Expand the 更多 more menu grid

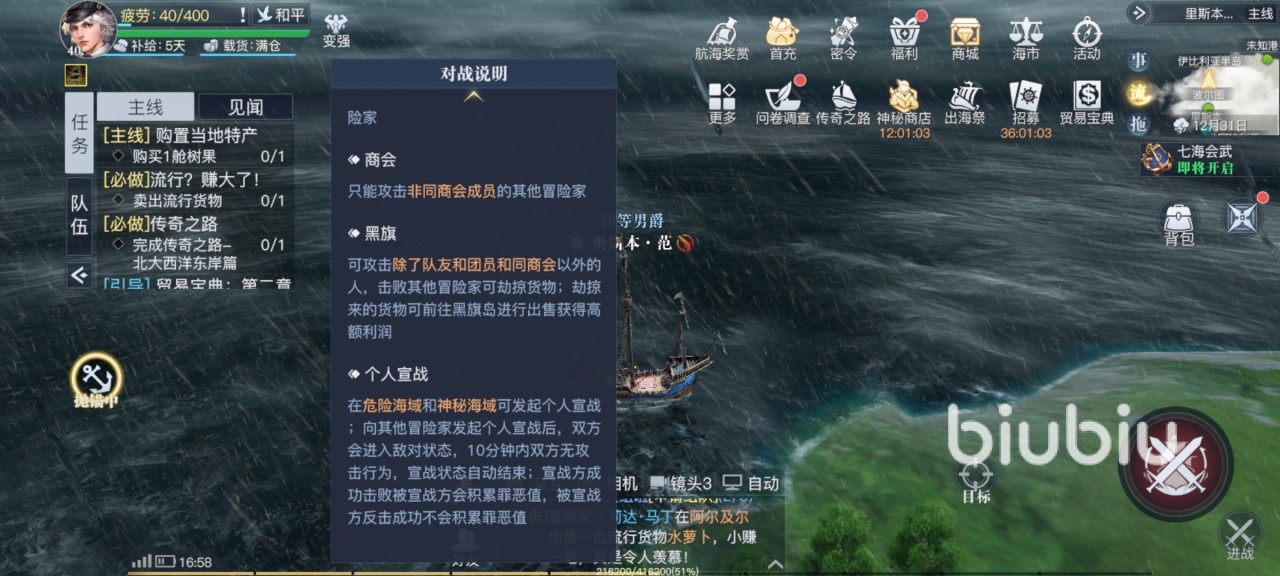coord(722,103)
